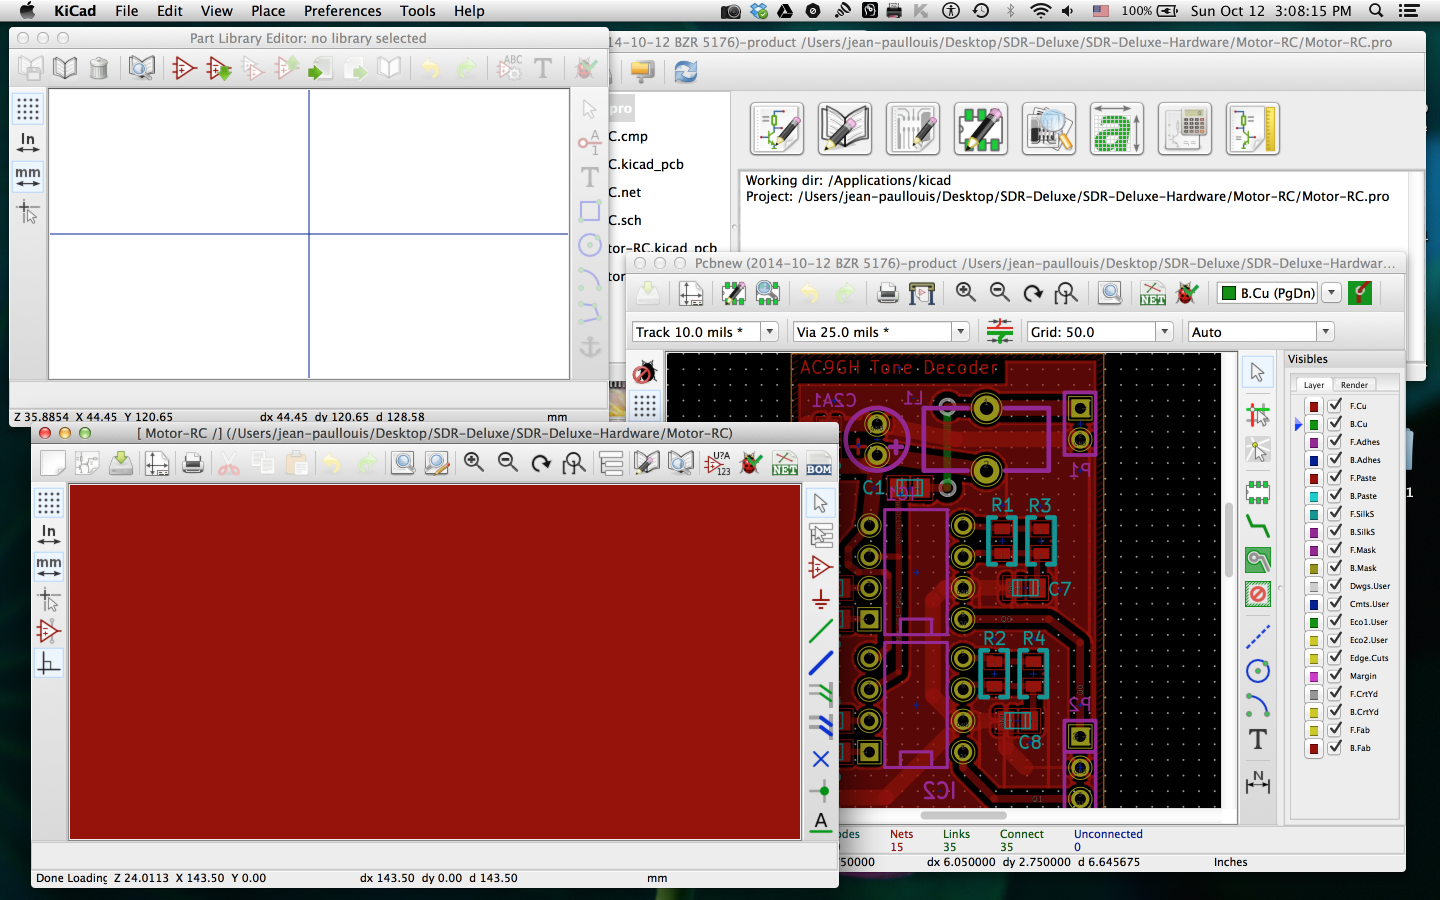Click the BOM generation icon
This screenshot has width=1440, height=900.
click(x=819, y=463)
